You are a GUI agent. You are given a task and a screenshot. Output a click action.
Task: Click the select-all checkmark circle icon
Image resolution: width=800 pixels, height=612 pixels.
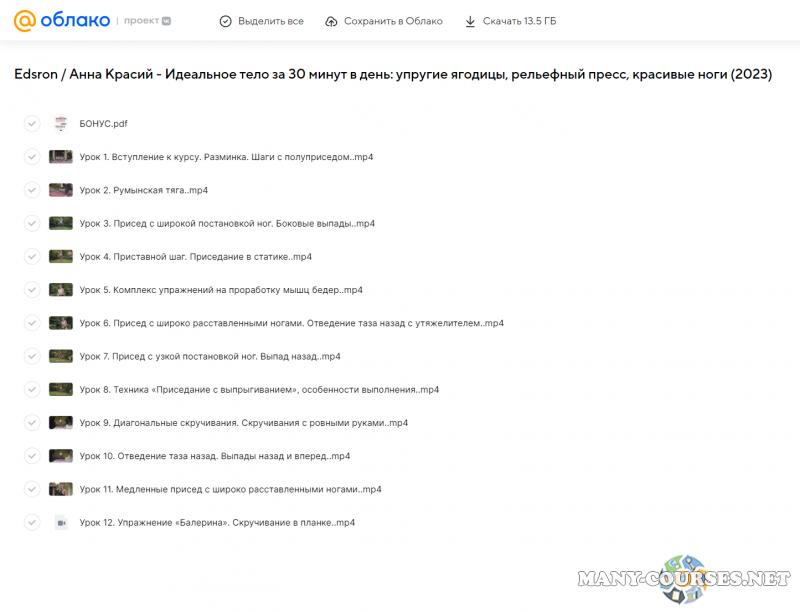(x=225, y=21)
